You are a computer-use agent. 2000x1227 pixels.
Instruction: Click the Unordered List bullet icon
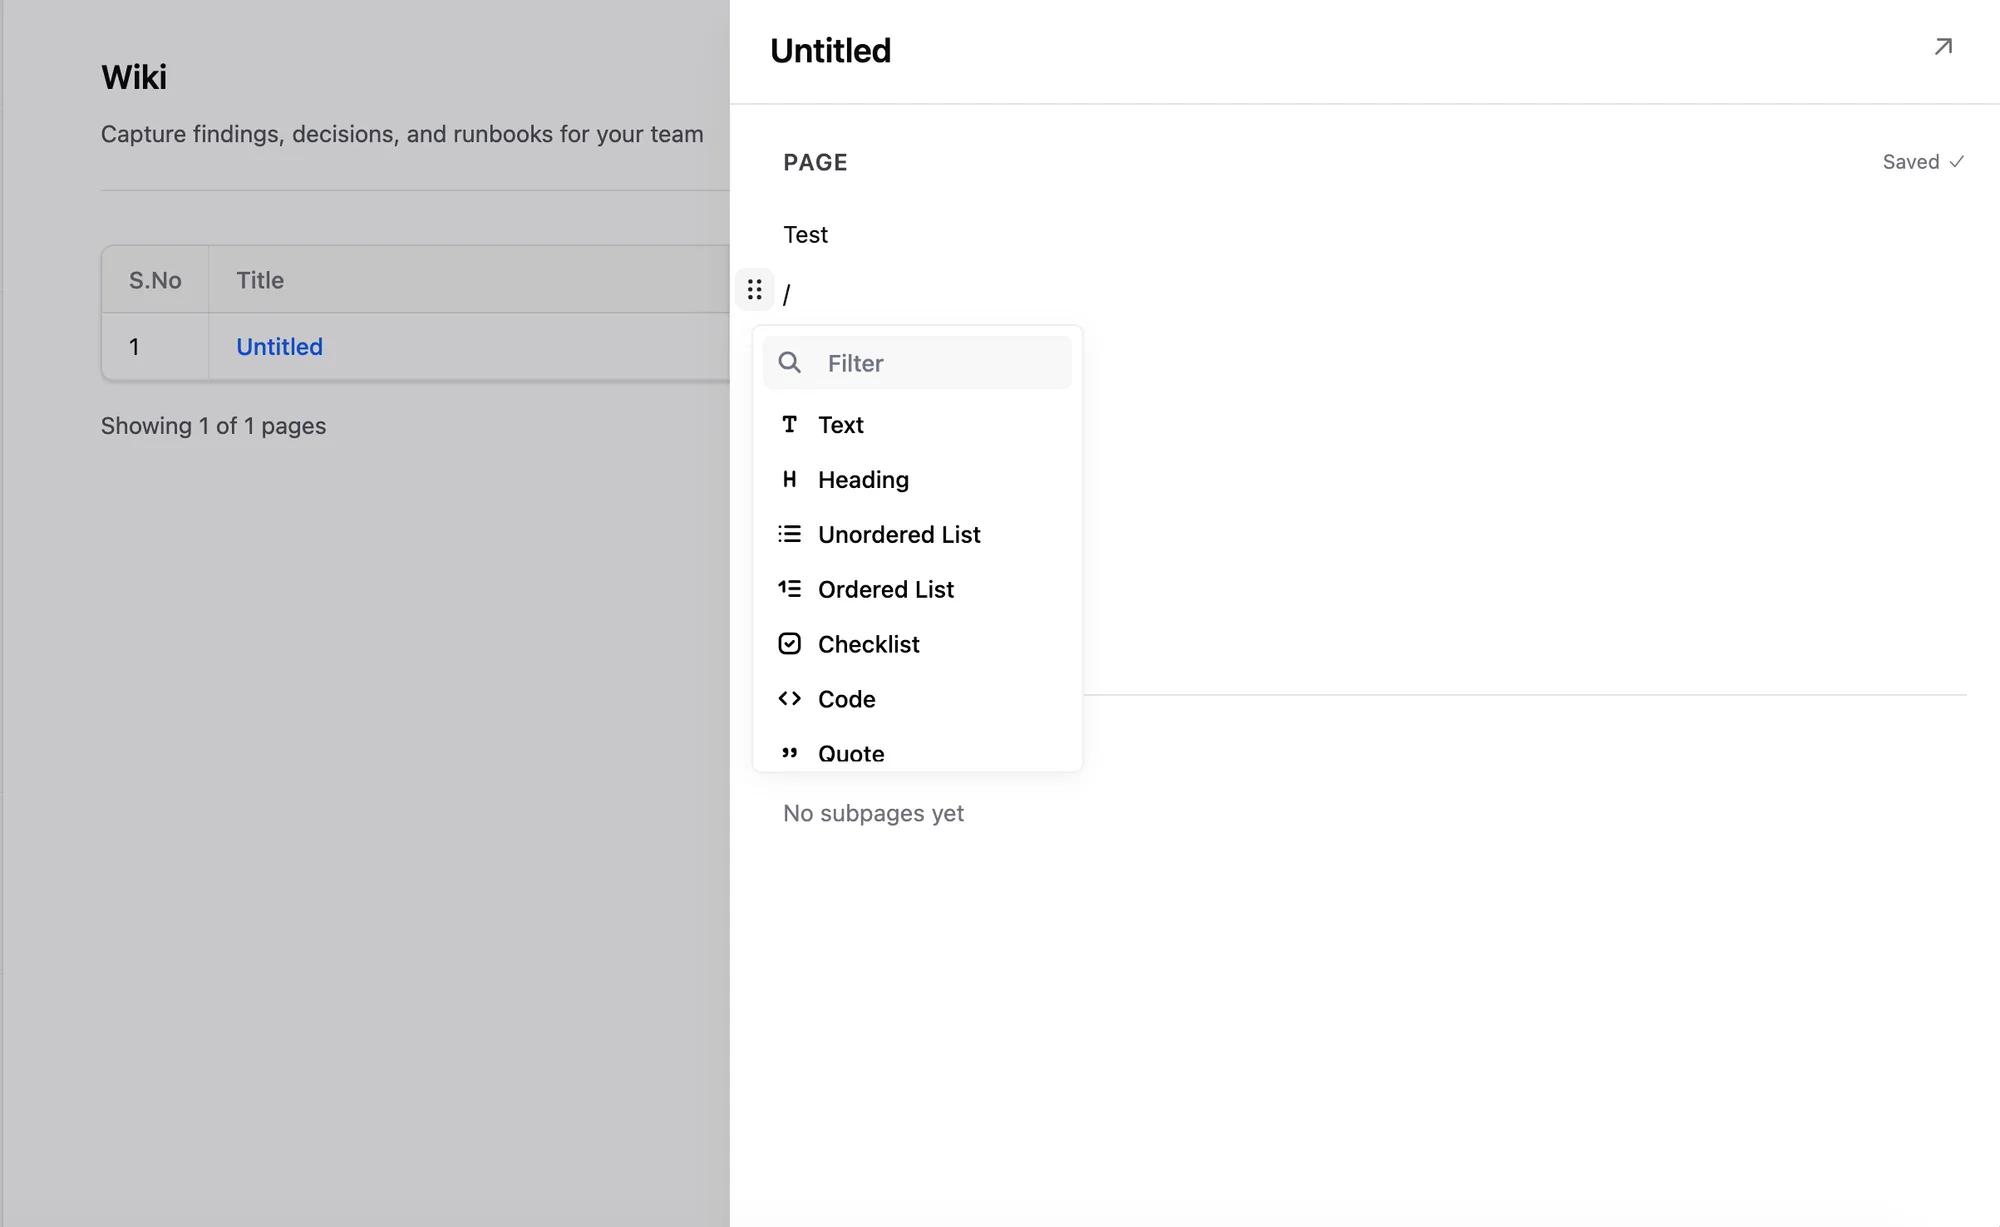(789, 534)
